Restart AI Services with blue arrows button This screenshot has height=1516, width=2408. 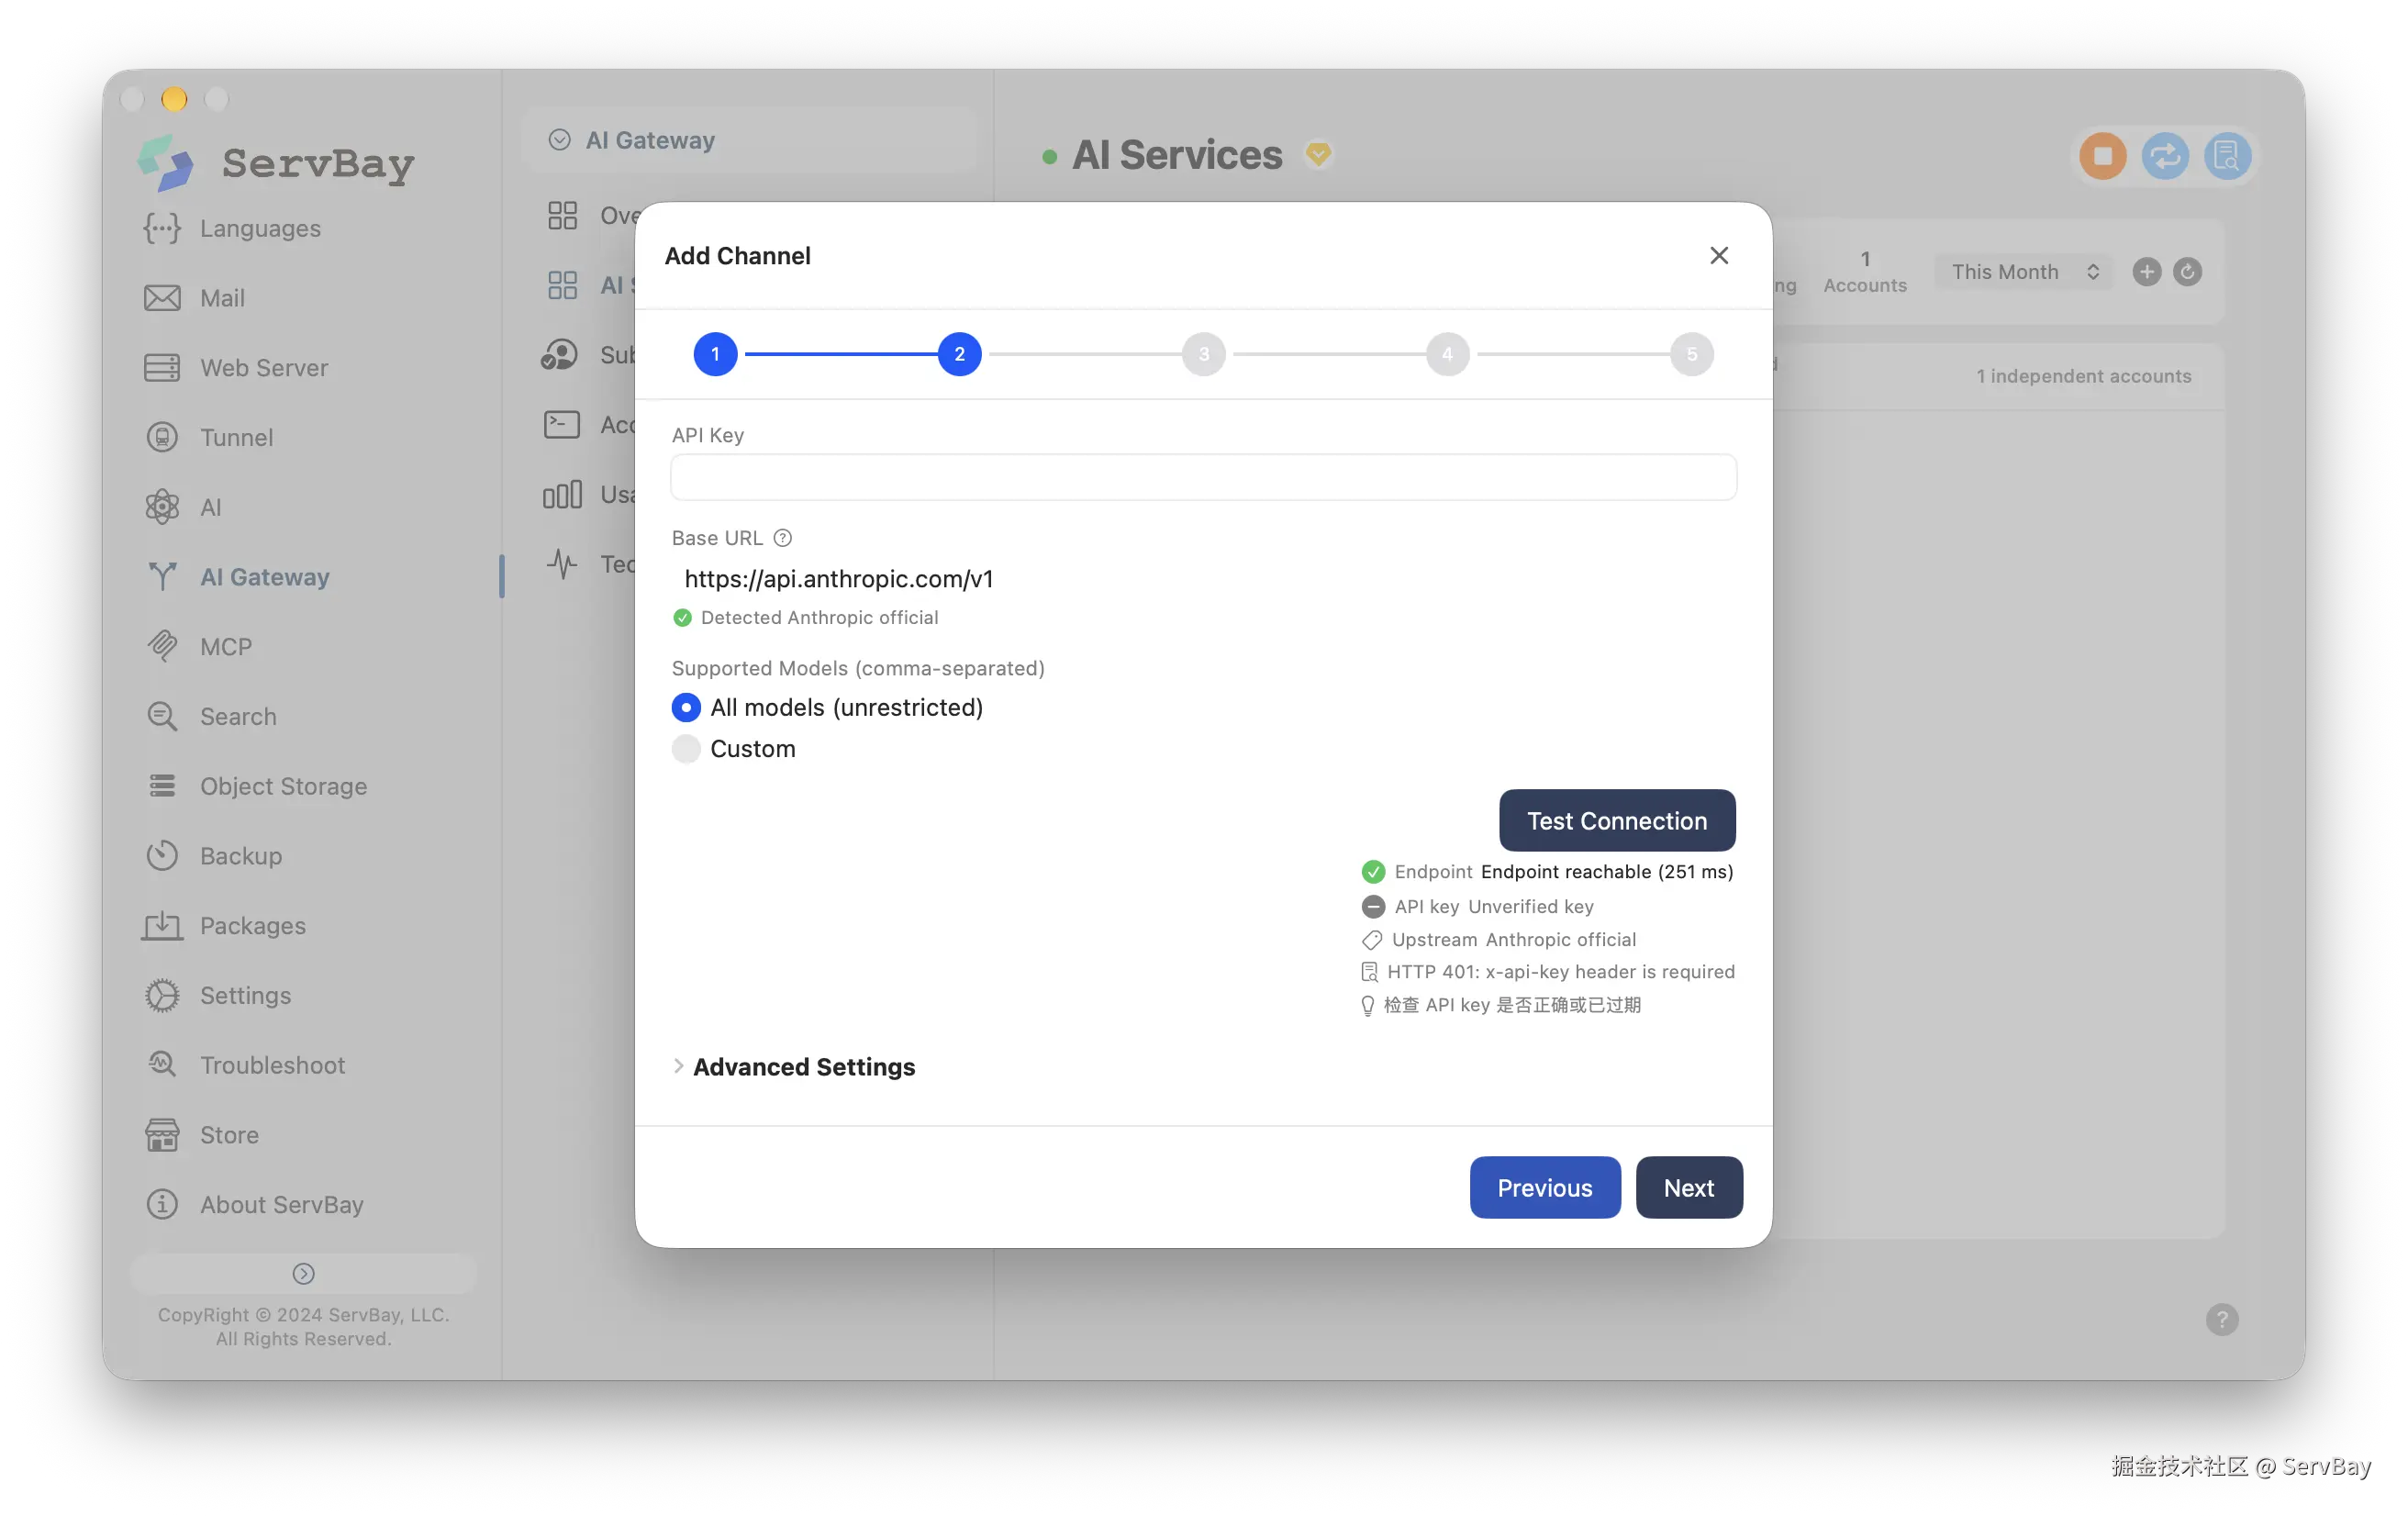click(x=2164, y=156)
